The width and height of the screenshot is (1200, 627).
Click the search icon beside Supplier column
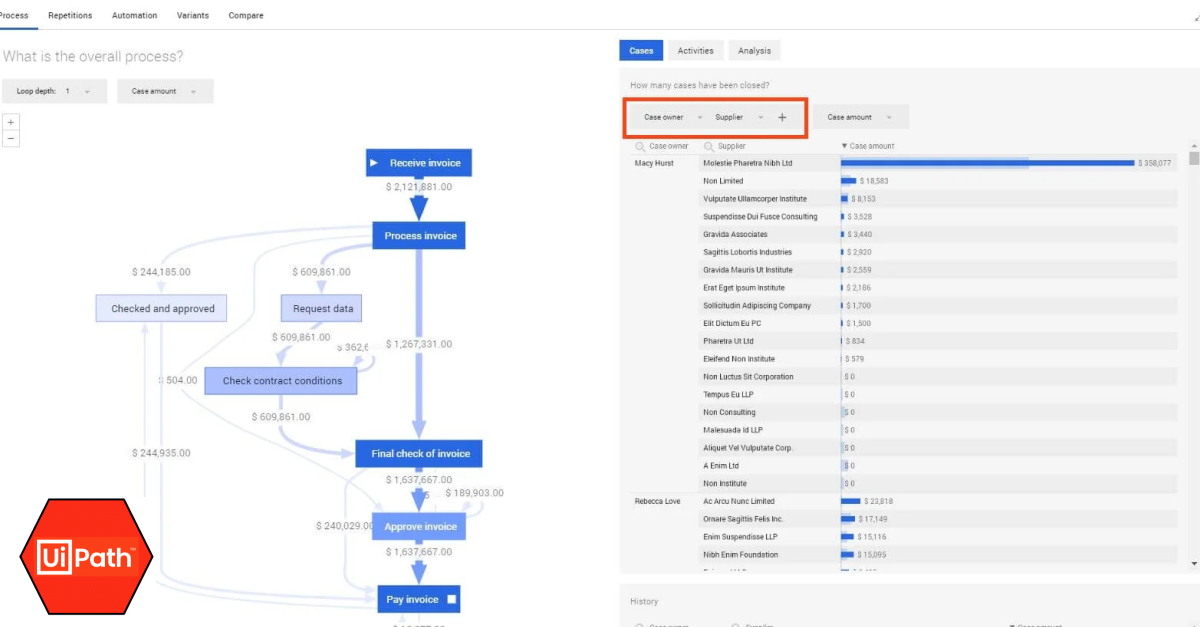708,146
